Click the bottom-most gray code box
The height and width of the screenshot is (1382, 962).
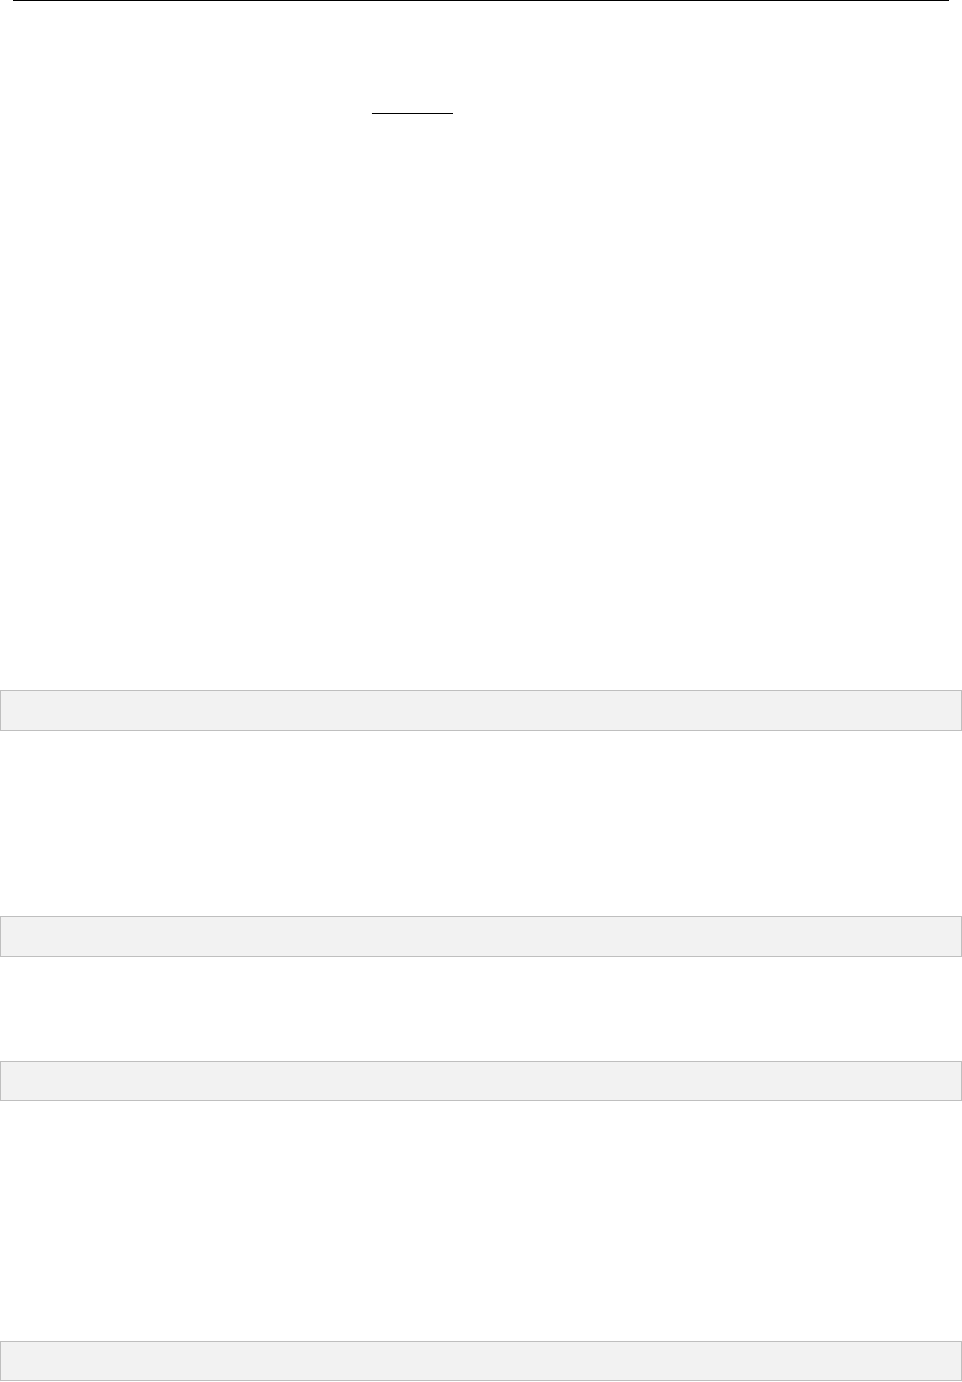pos(481,1361)
